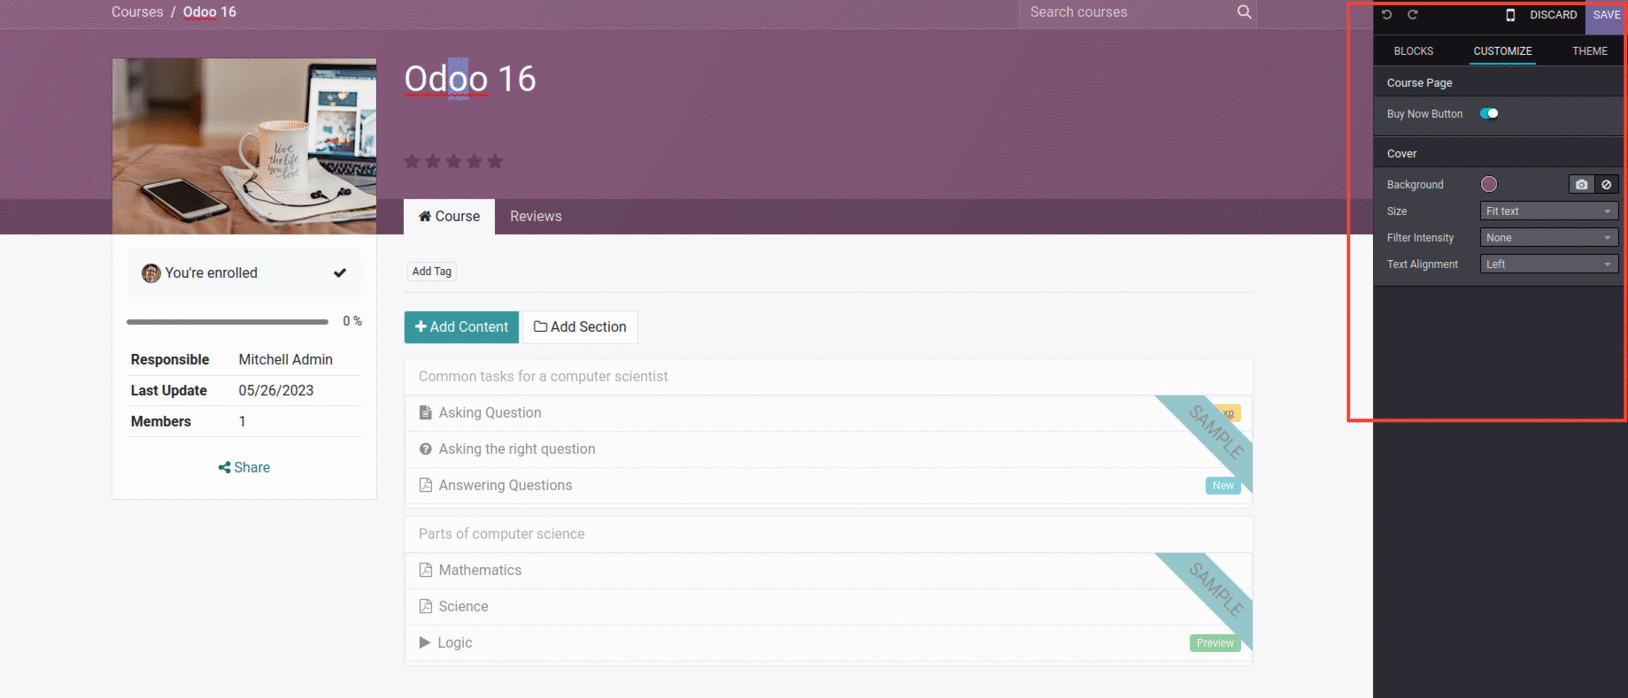Viewport: 1628px width, 698px height.
Task: Click the search magnifier icon
Action: pyautogui.click(x=1244, y=12)
